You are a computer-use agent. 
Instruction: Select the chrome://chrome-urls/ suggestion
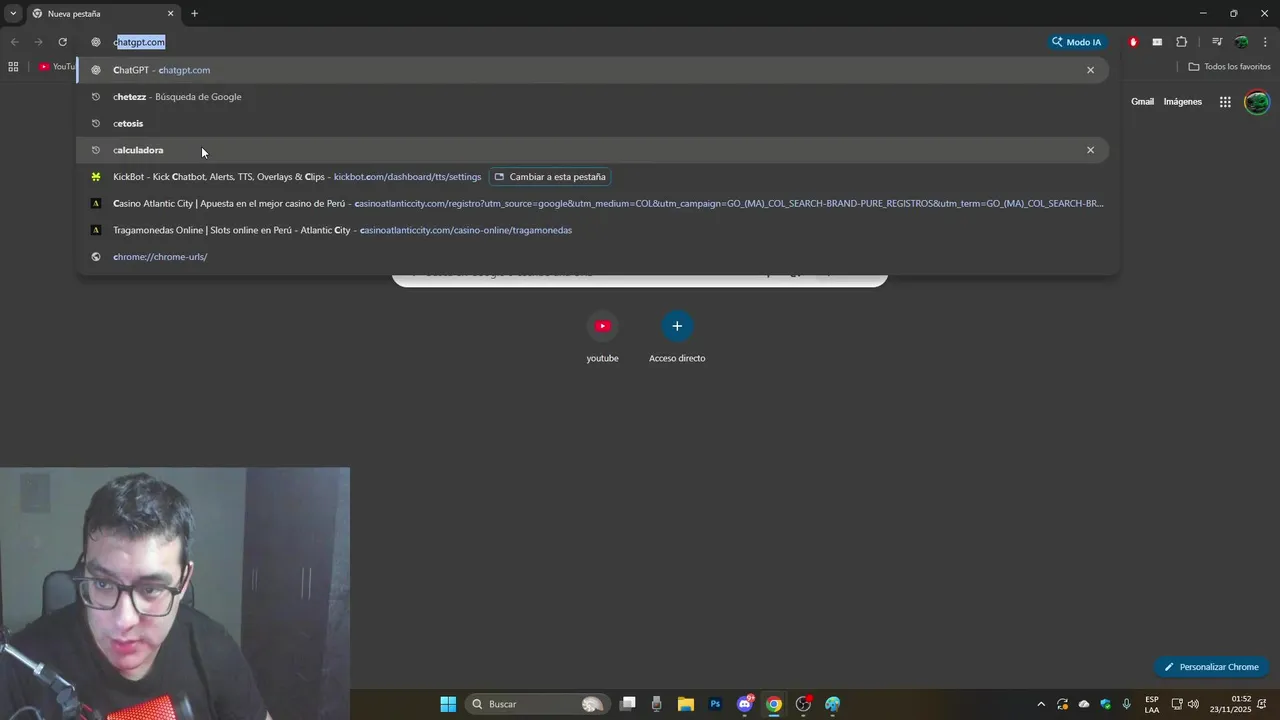pyautogui.click(x=594, y=257)
